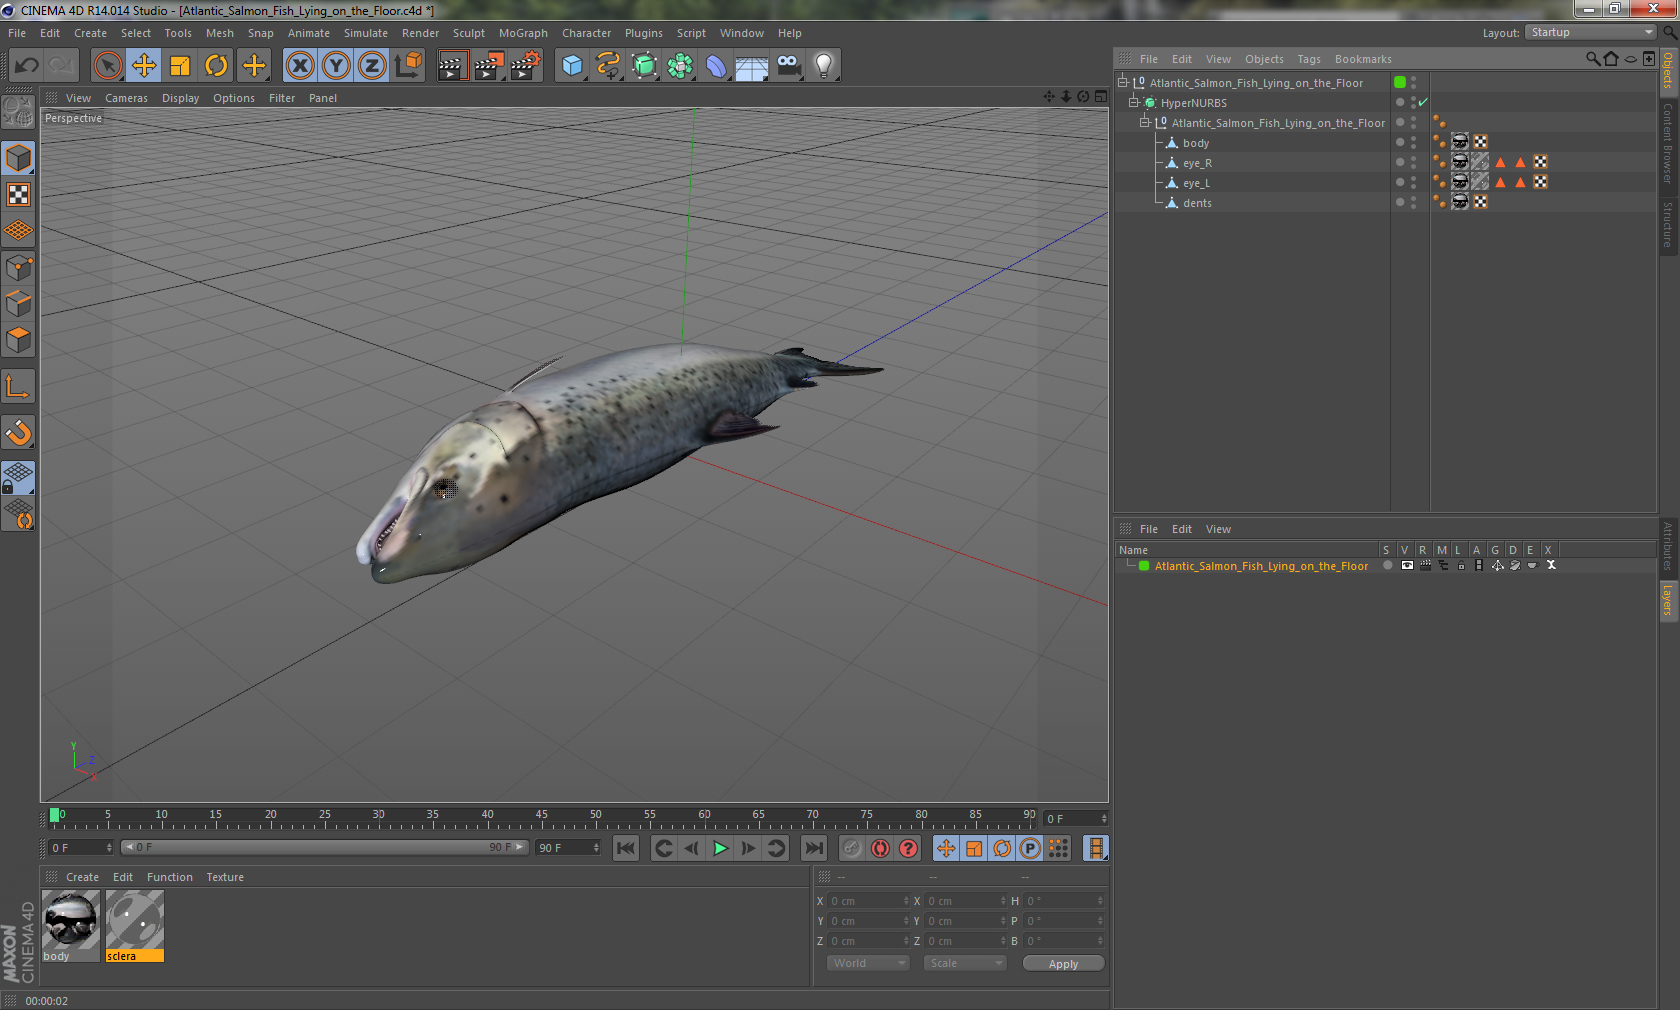
Task: Open the Array modeling objects icon
Action: pyautogui.click(x=680, y=66)
